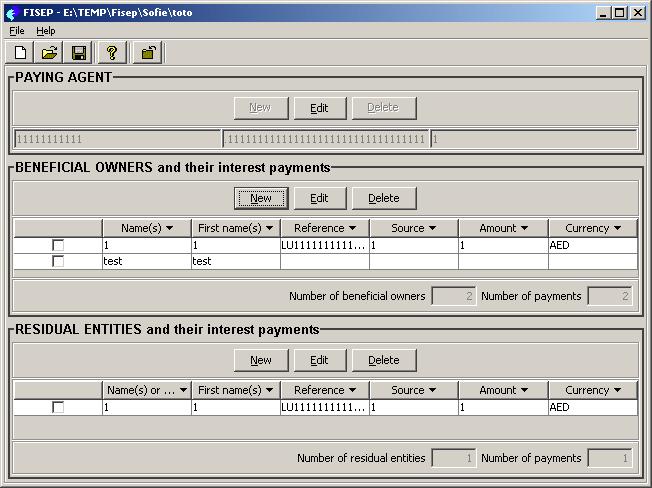The width and height of the screenshot is (652, 488).
Task: Click the unlock padlock toolbar icon
Action: pyautogui.click(x=147, y=53)
